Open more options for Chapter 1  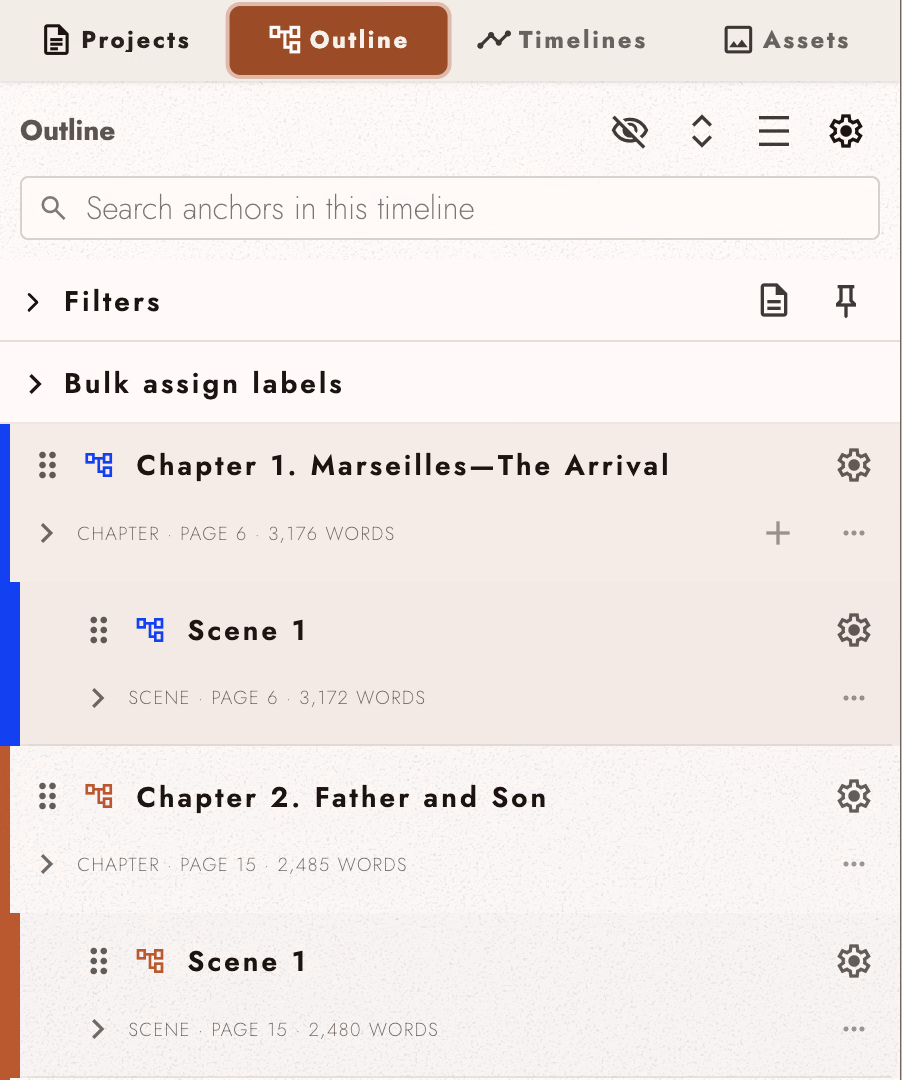(854, 533)
